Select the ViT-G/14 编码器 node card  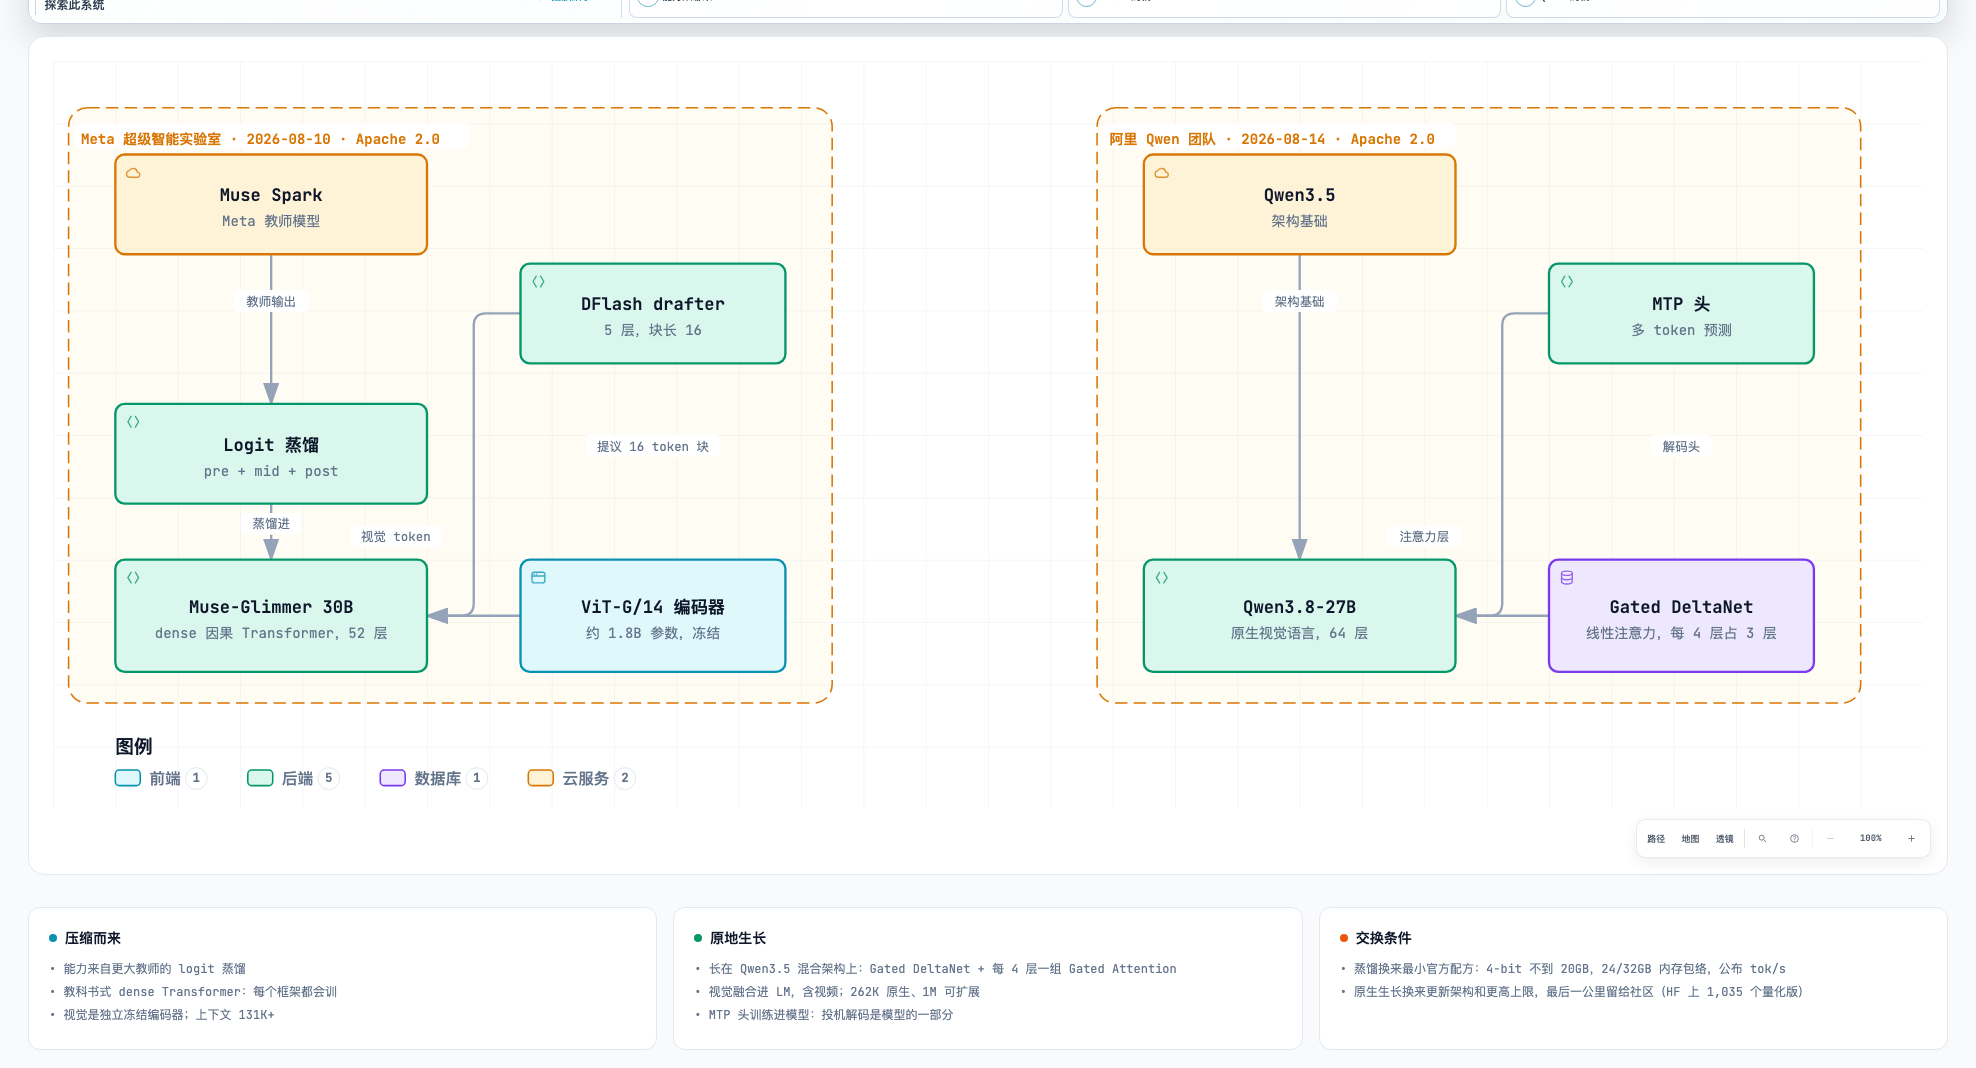click(653, 616)
